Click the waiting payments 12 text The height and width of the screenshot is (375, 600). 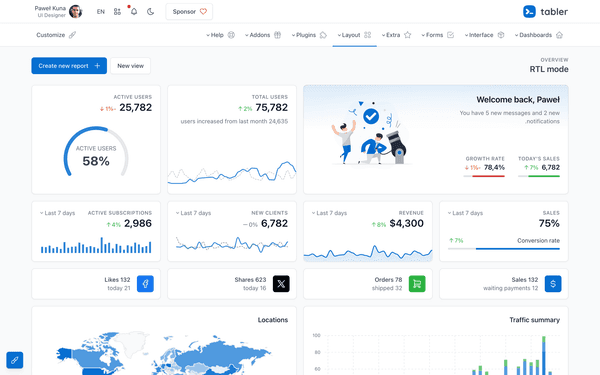(510, 288)
